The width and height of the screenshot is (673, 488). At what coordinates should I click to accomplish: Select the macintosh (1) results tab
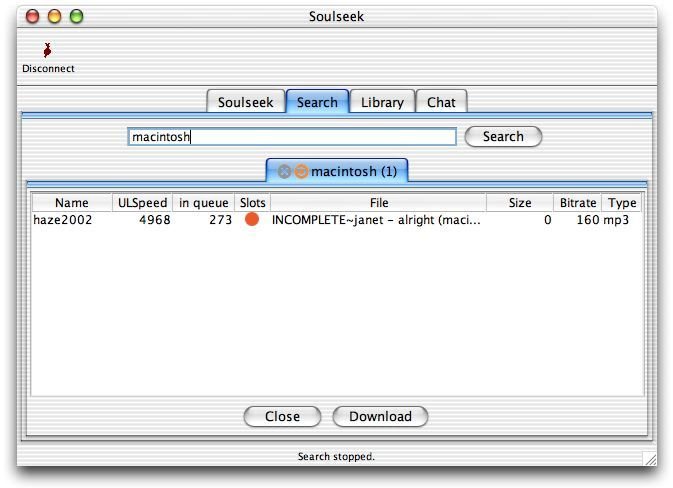337,171
